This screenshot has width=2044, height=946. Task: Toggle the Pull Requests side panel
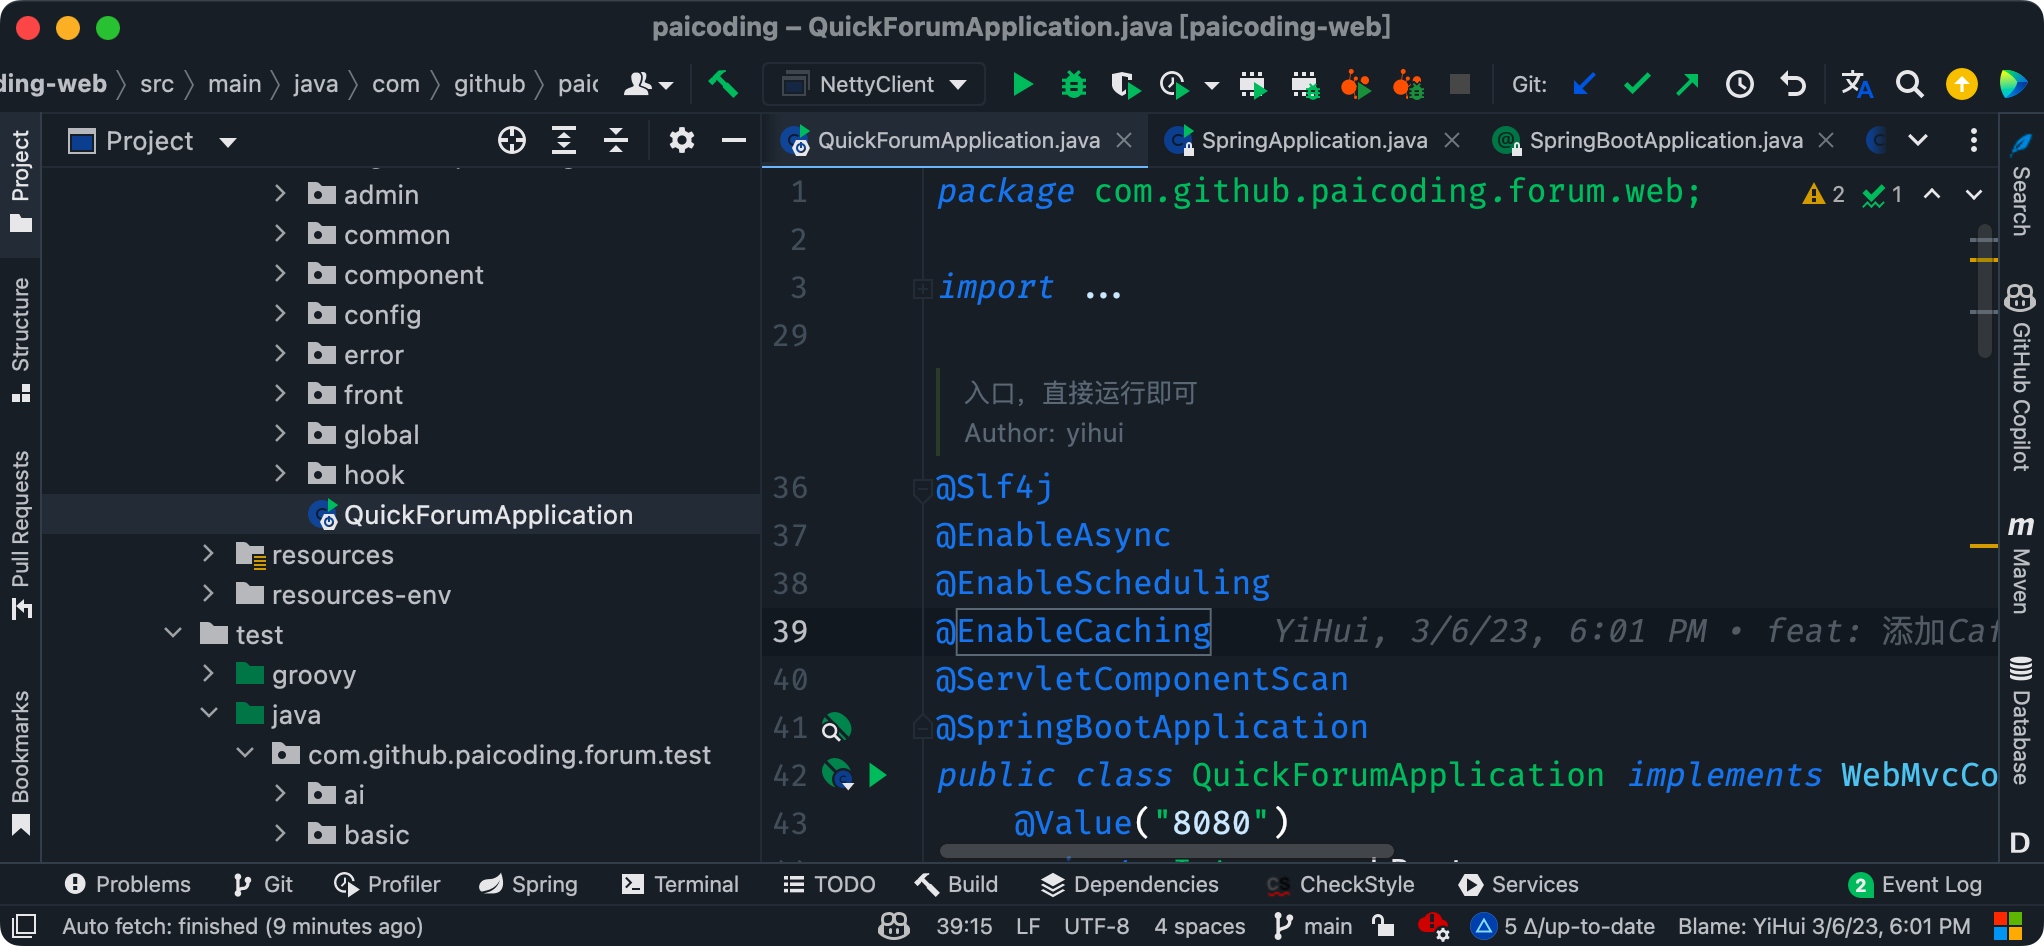21,536
